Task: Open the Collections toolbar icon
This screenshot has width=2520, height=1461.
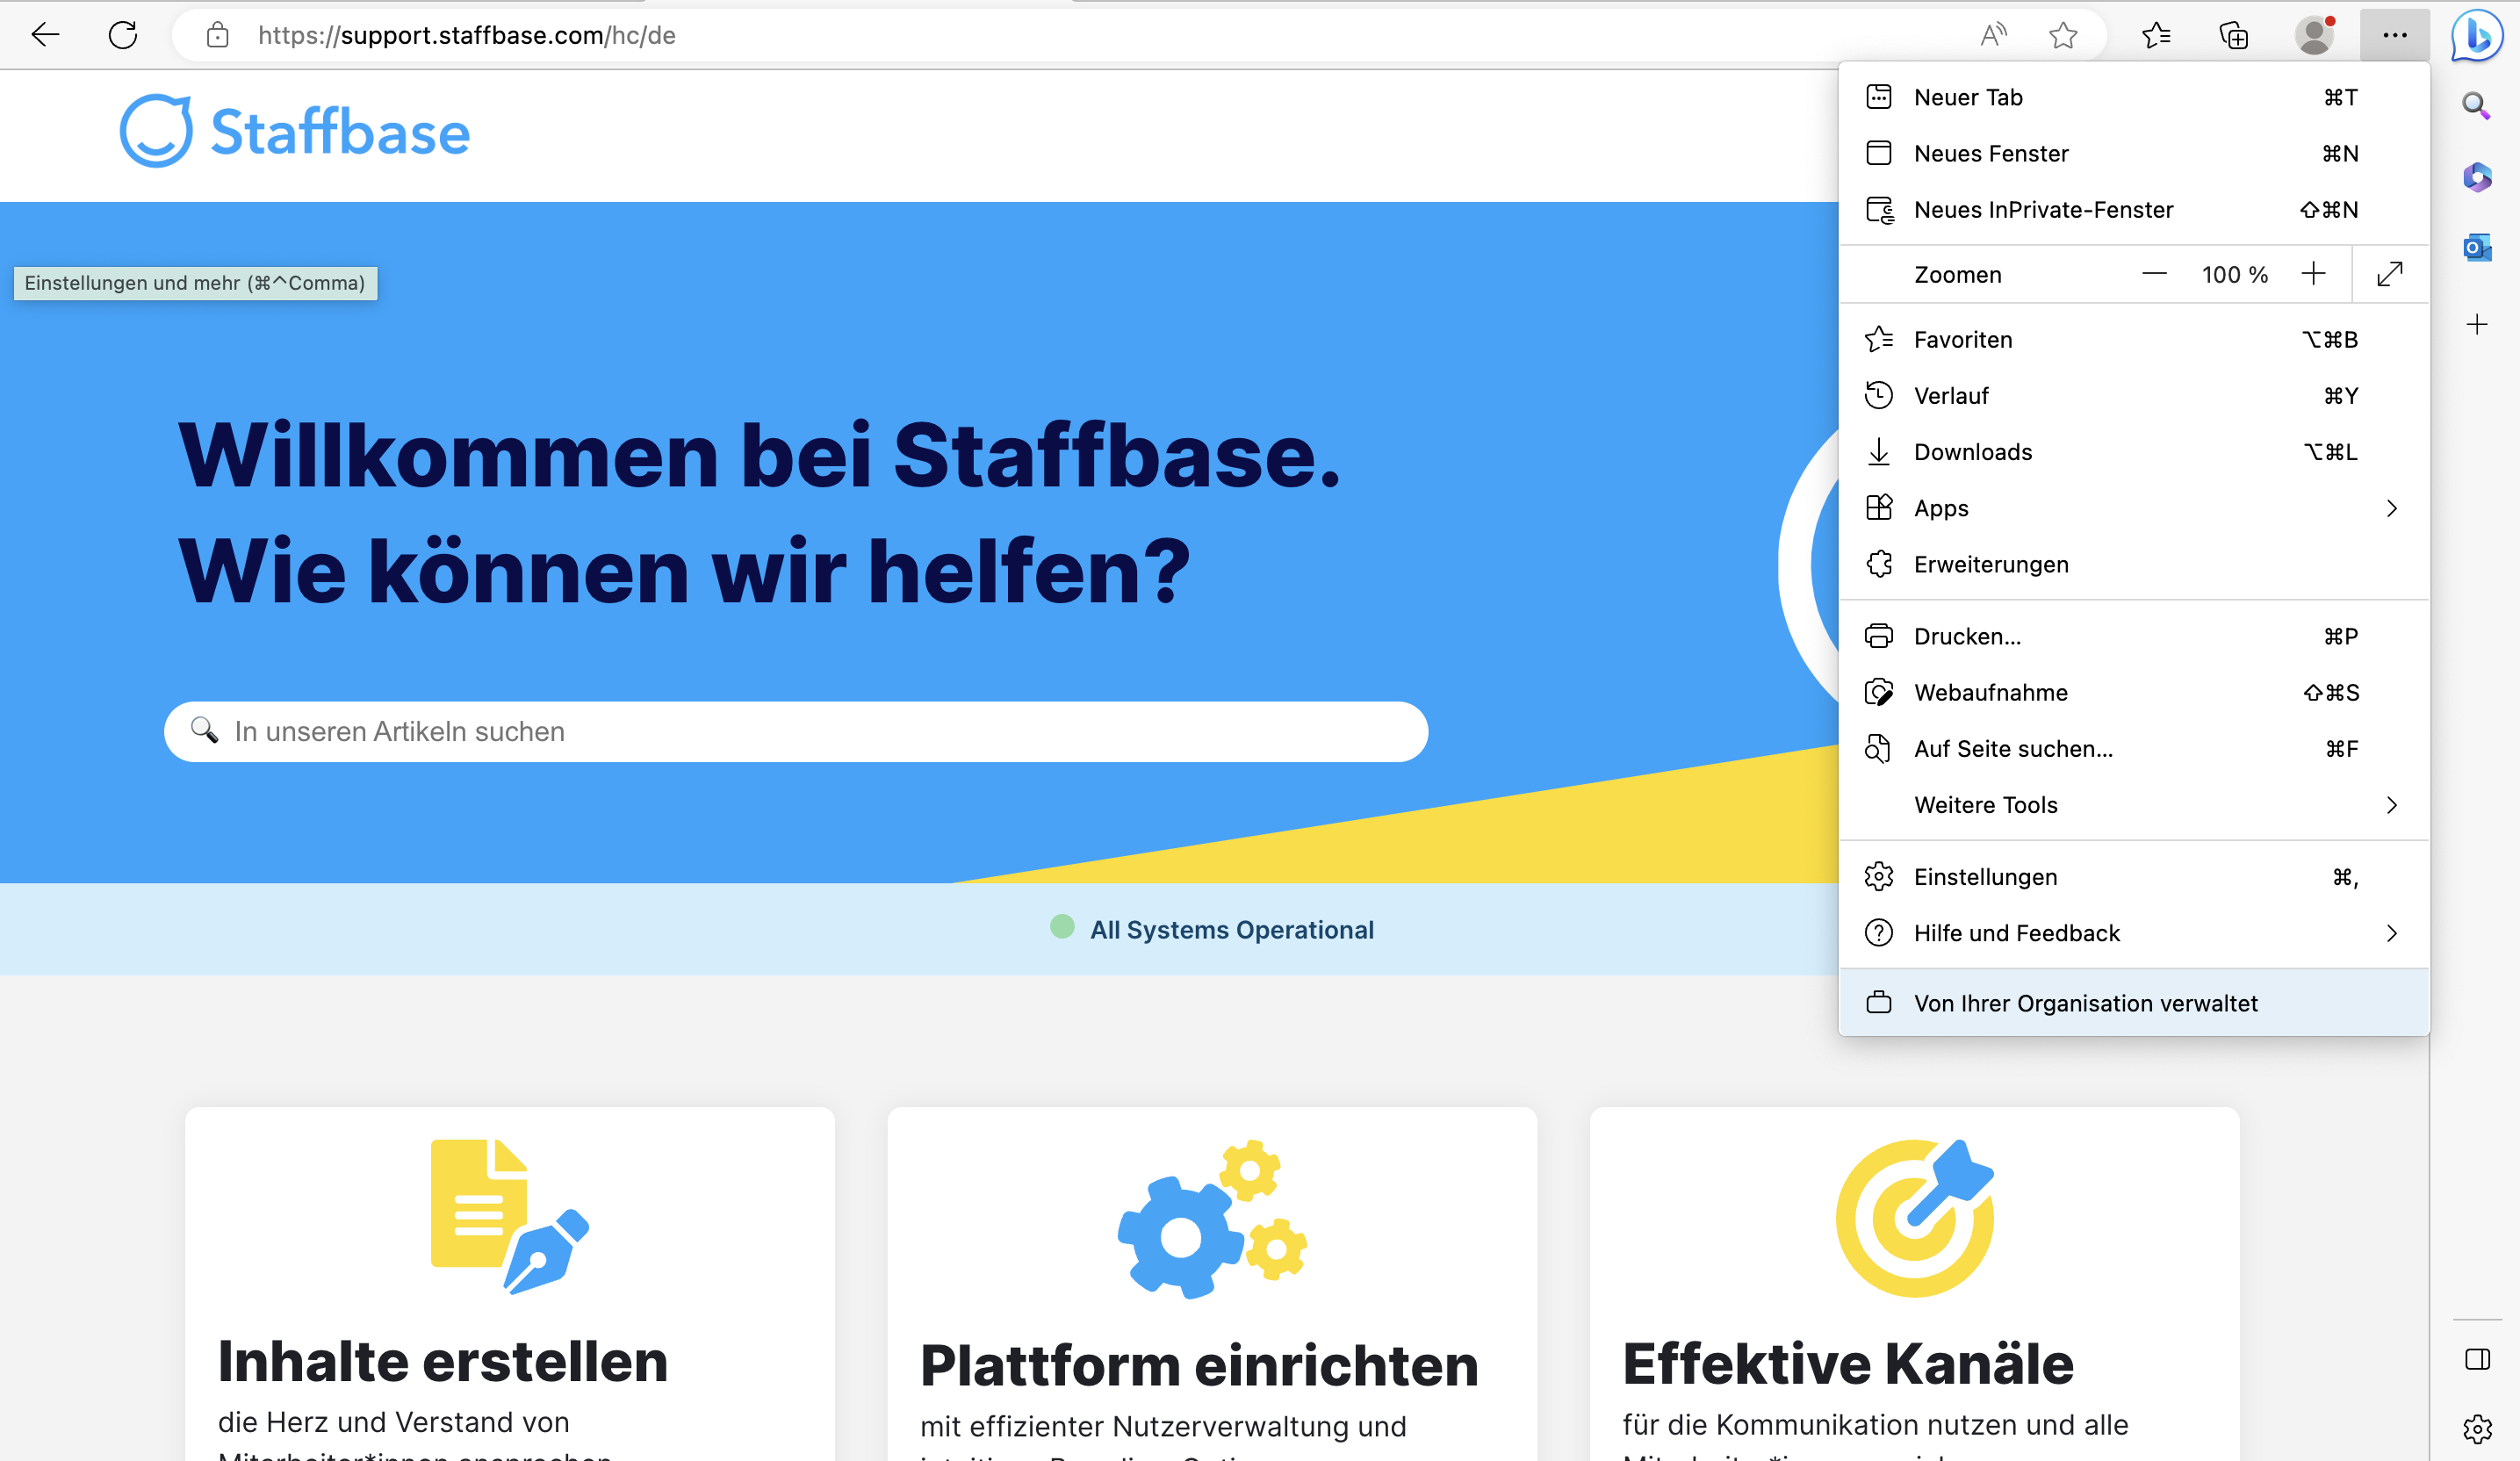Action: pyautogui.click(x=2234, y=36)
